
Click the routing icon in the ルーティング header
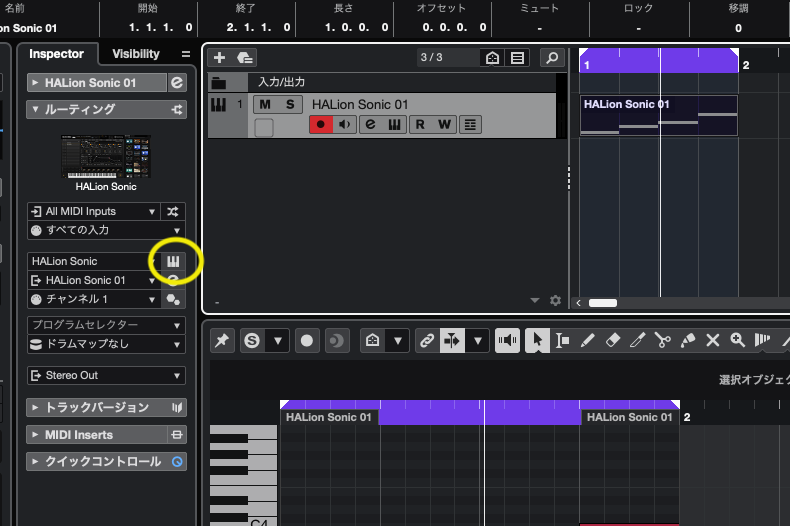pos(177,109)
